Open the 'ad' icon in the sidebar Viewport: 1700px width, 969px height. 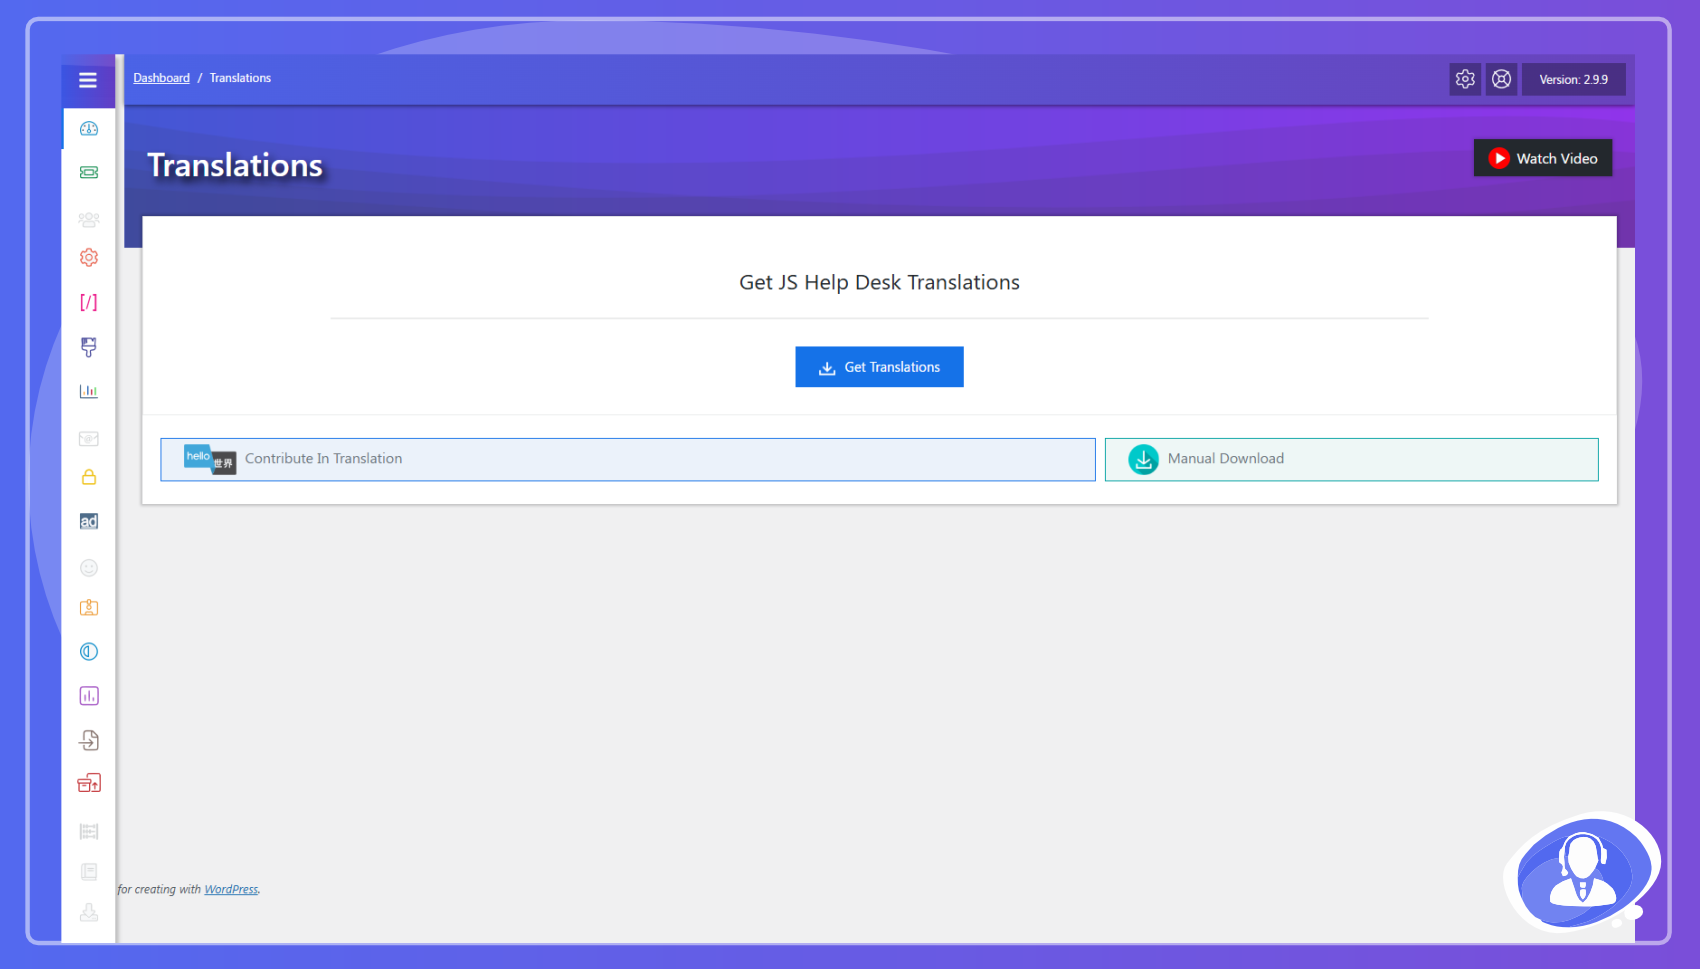click(89, 521)
